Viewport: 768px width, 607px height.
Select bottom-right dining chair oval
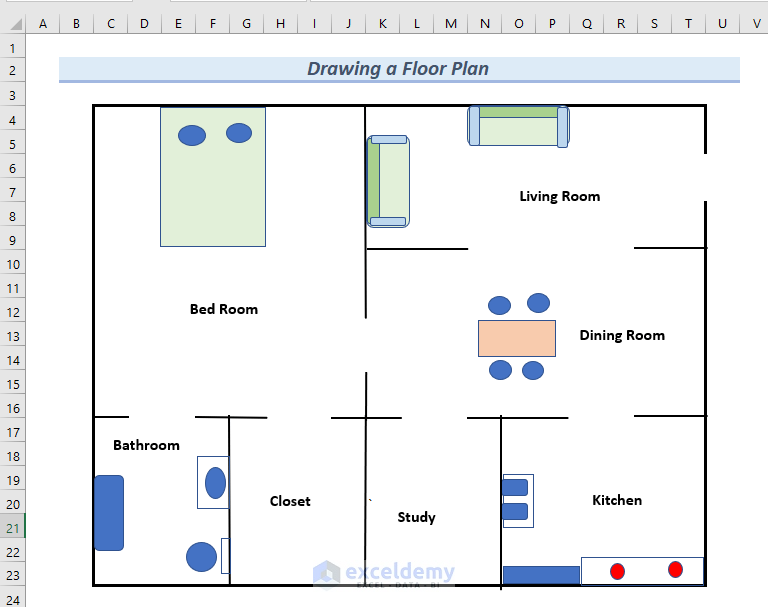tap(533, 370)
